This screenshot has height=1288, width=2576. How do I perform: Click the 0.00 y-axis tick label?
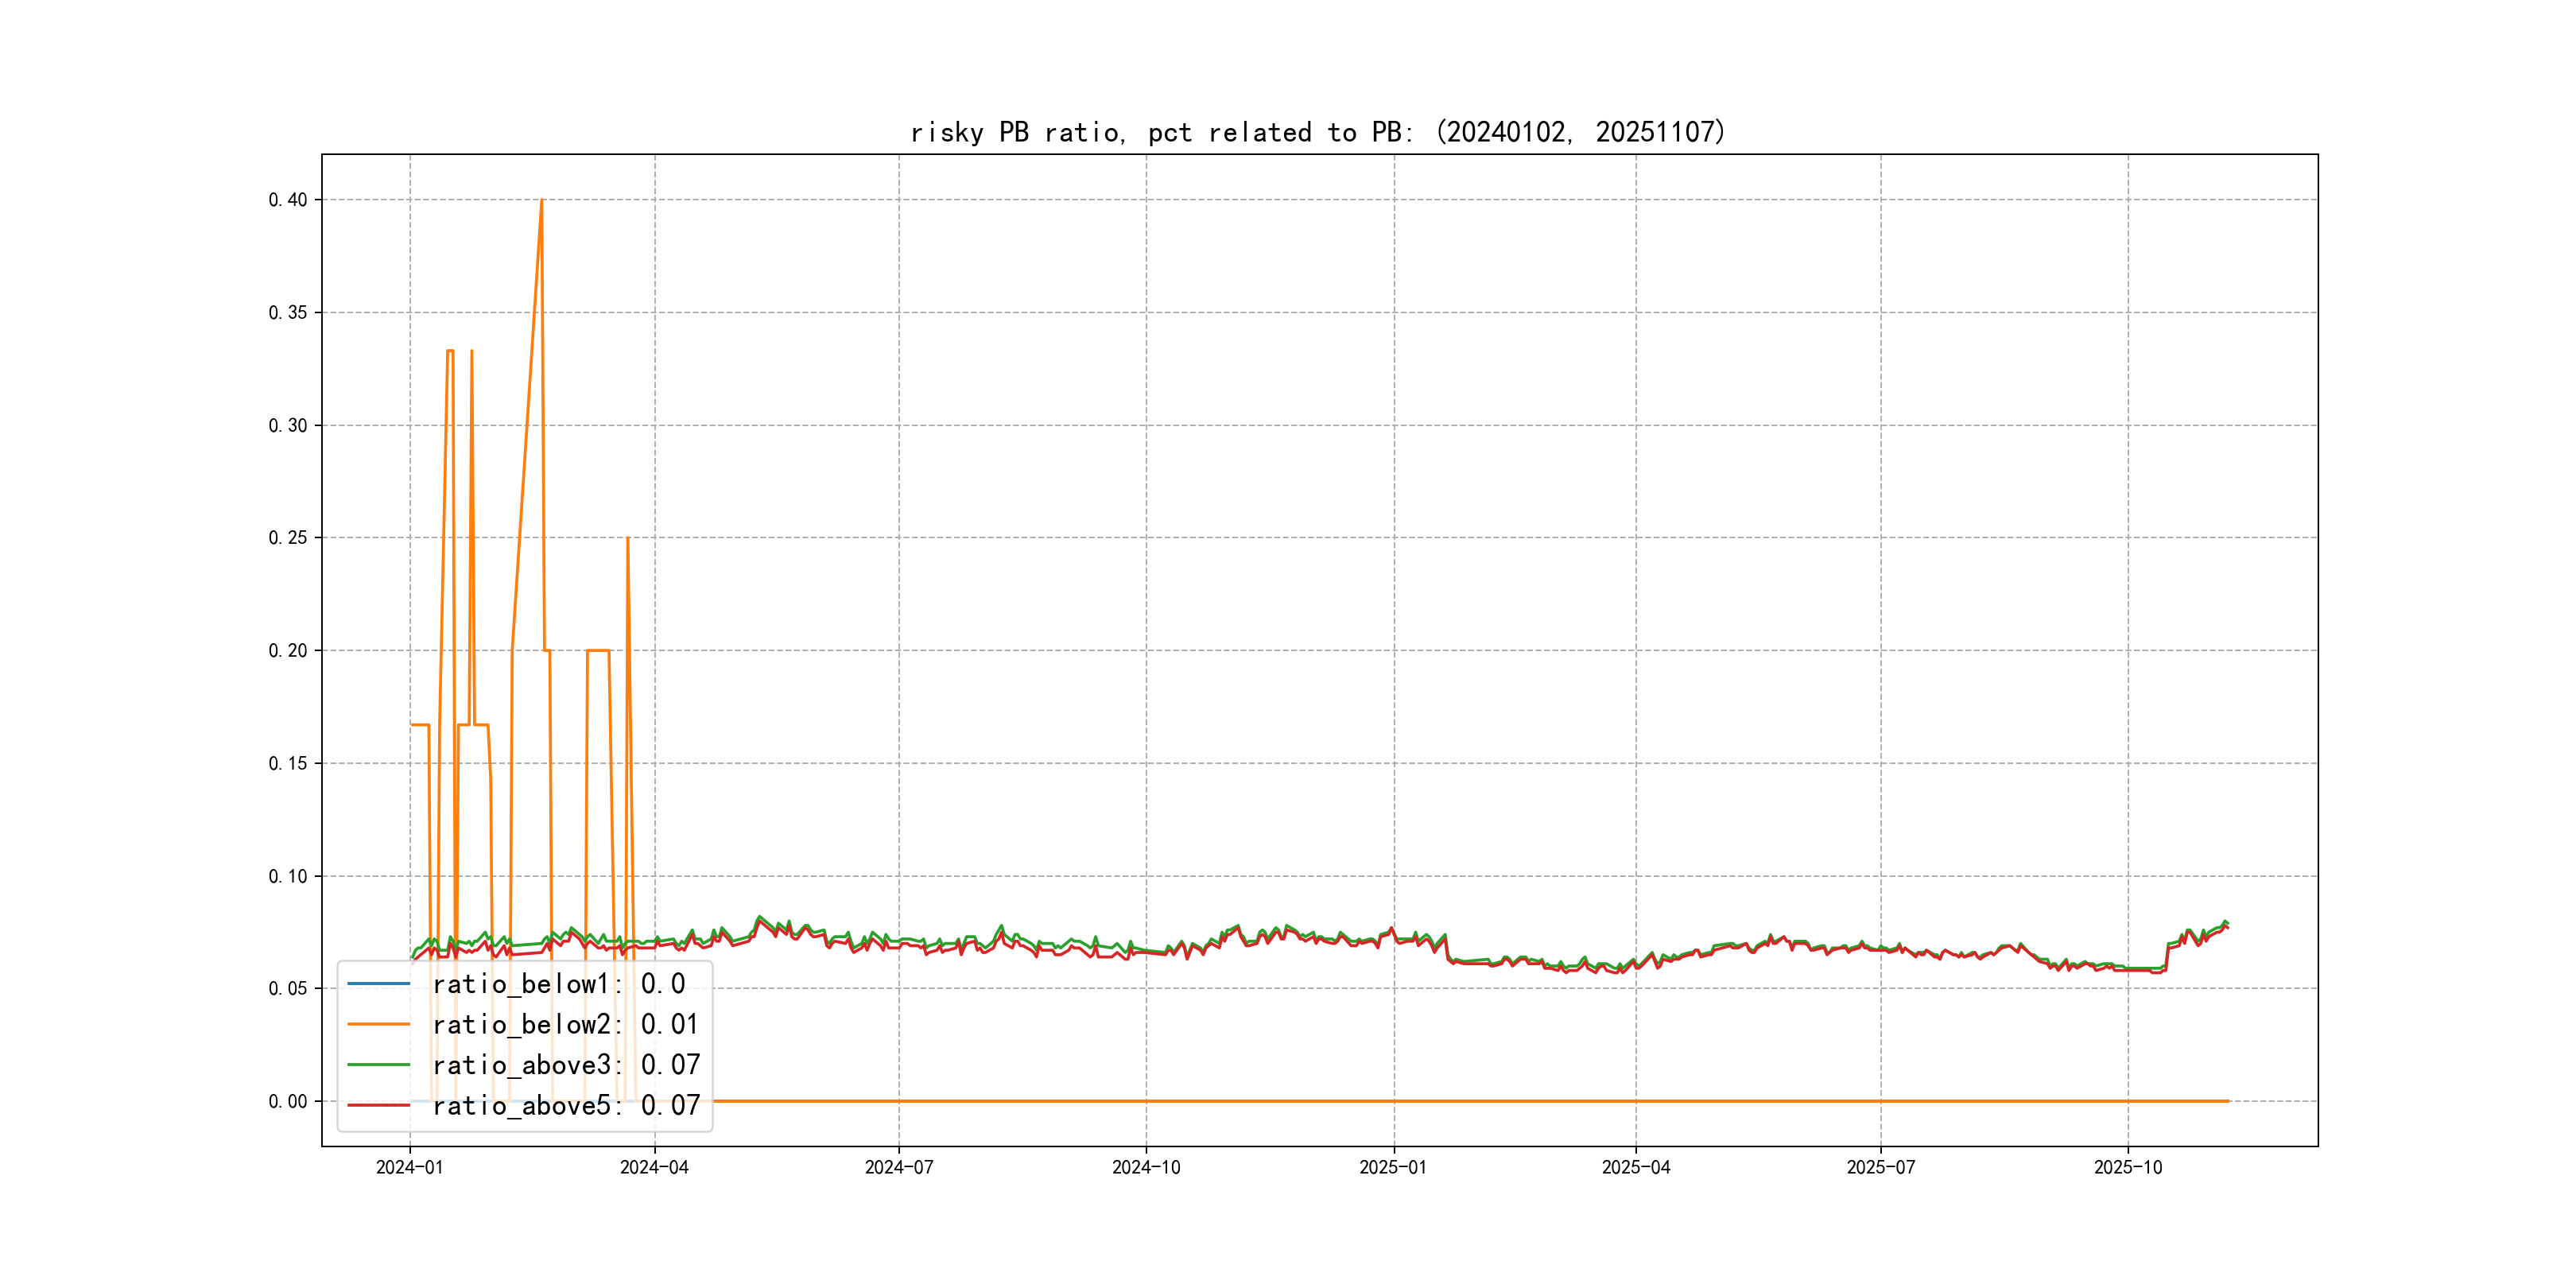[x=288, y=1101]
